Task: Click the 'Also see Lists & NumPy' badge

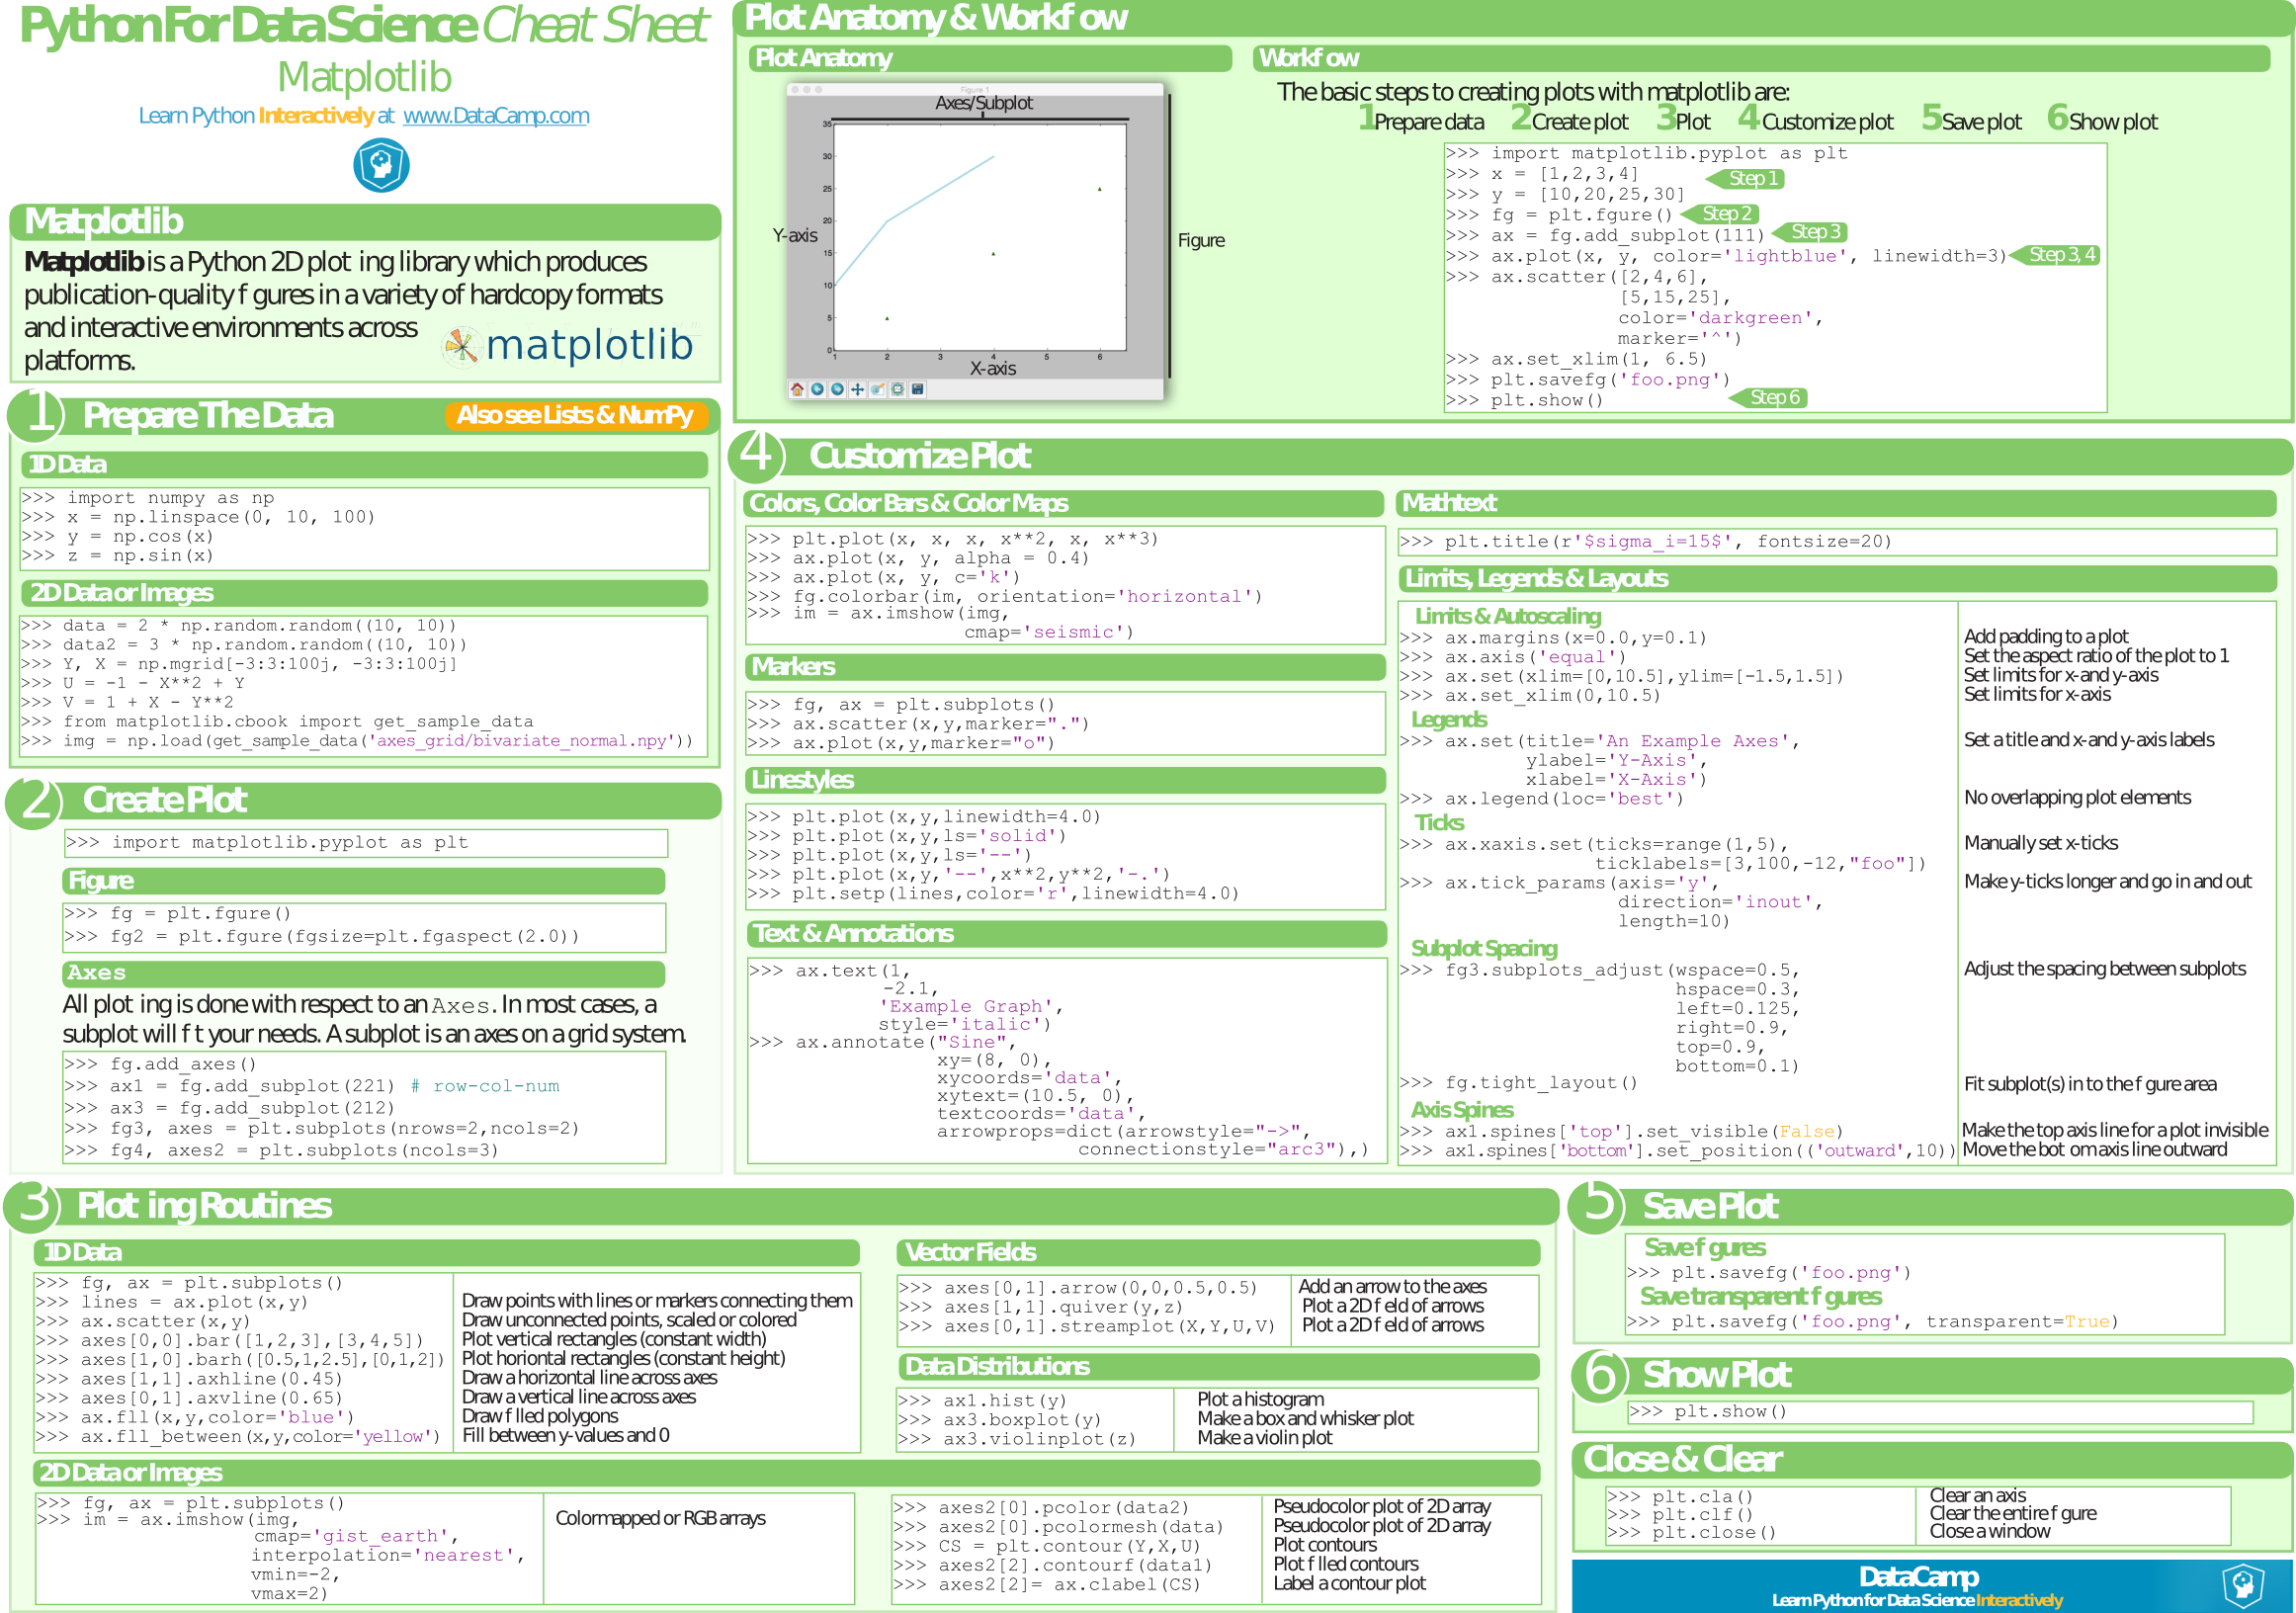Action: pos(575,415)
